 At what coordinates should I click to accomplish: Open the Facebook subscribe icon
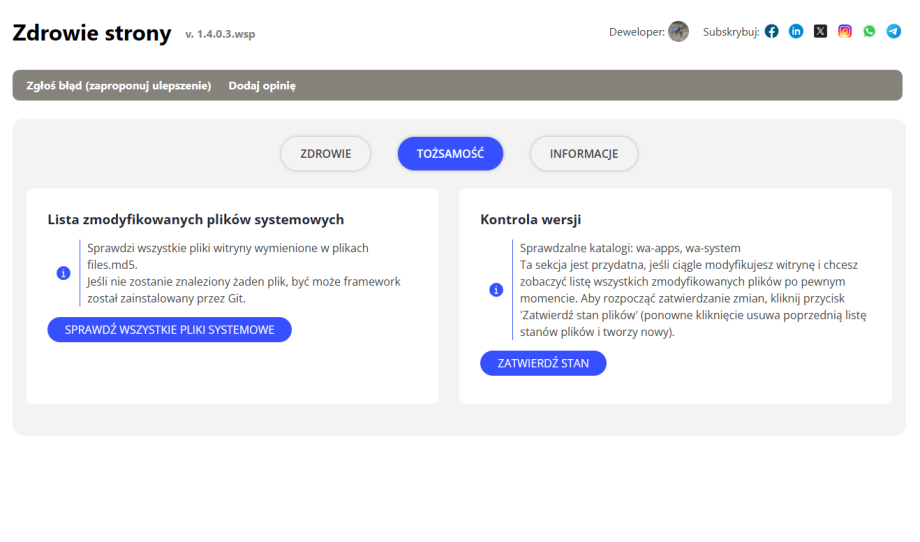click(772, 31)
